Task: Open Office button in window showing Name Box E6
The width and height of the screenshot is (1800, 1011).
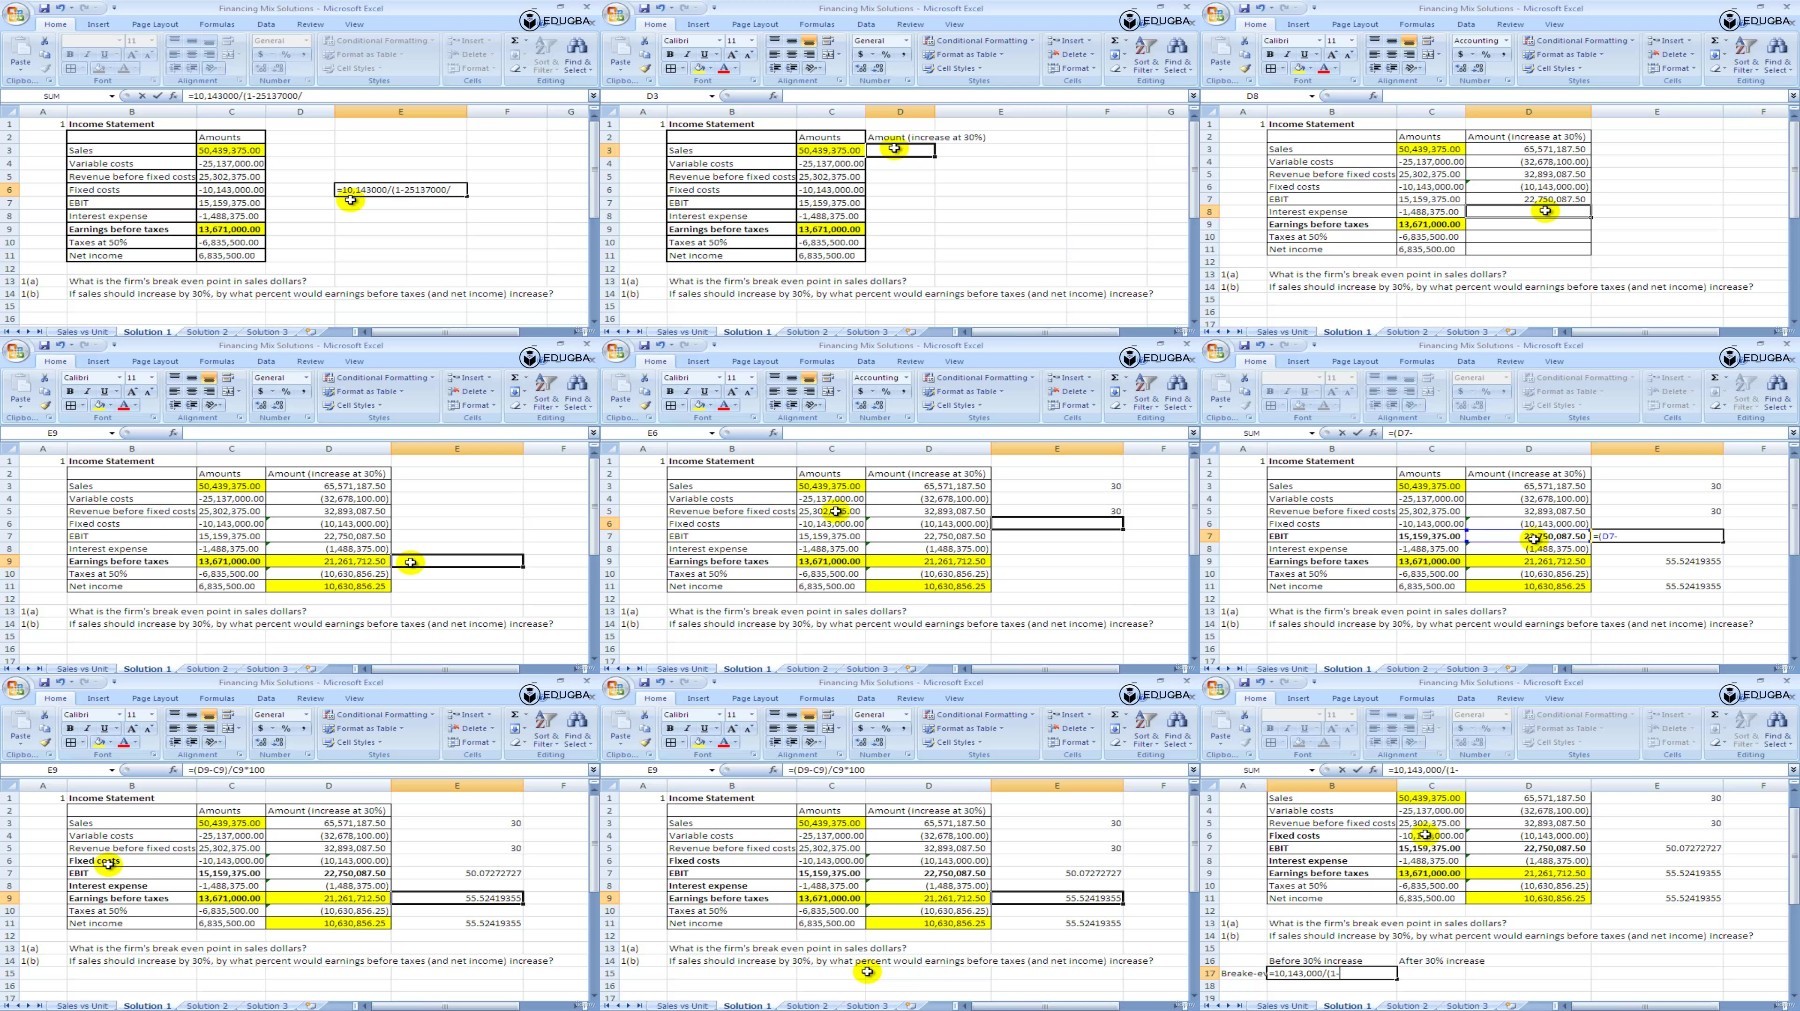Action: (x=617, y=351)
